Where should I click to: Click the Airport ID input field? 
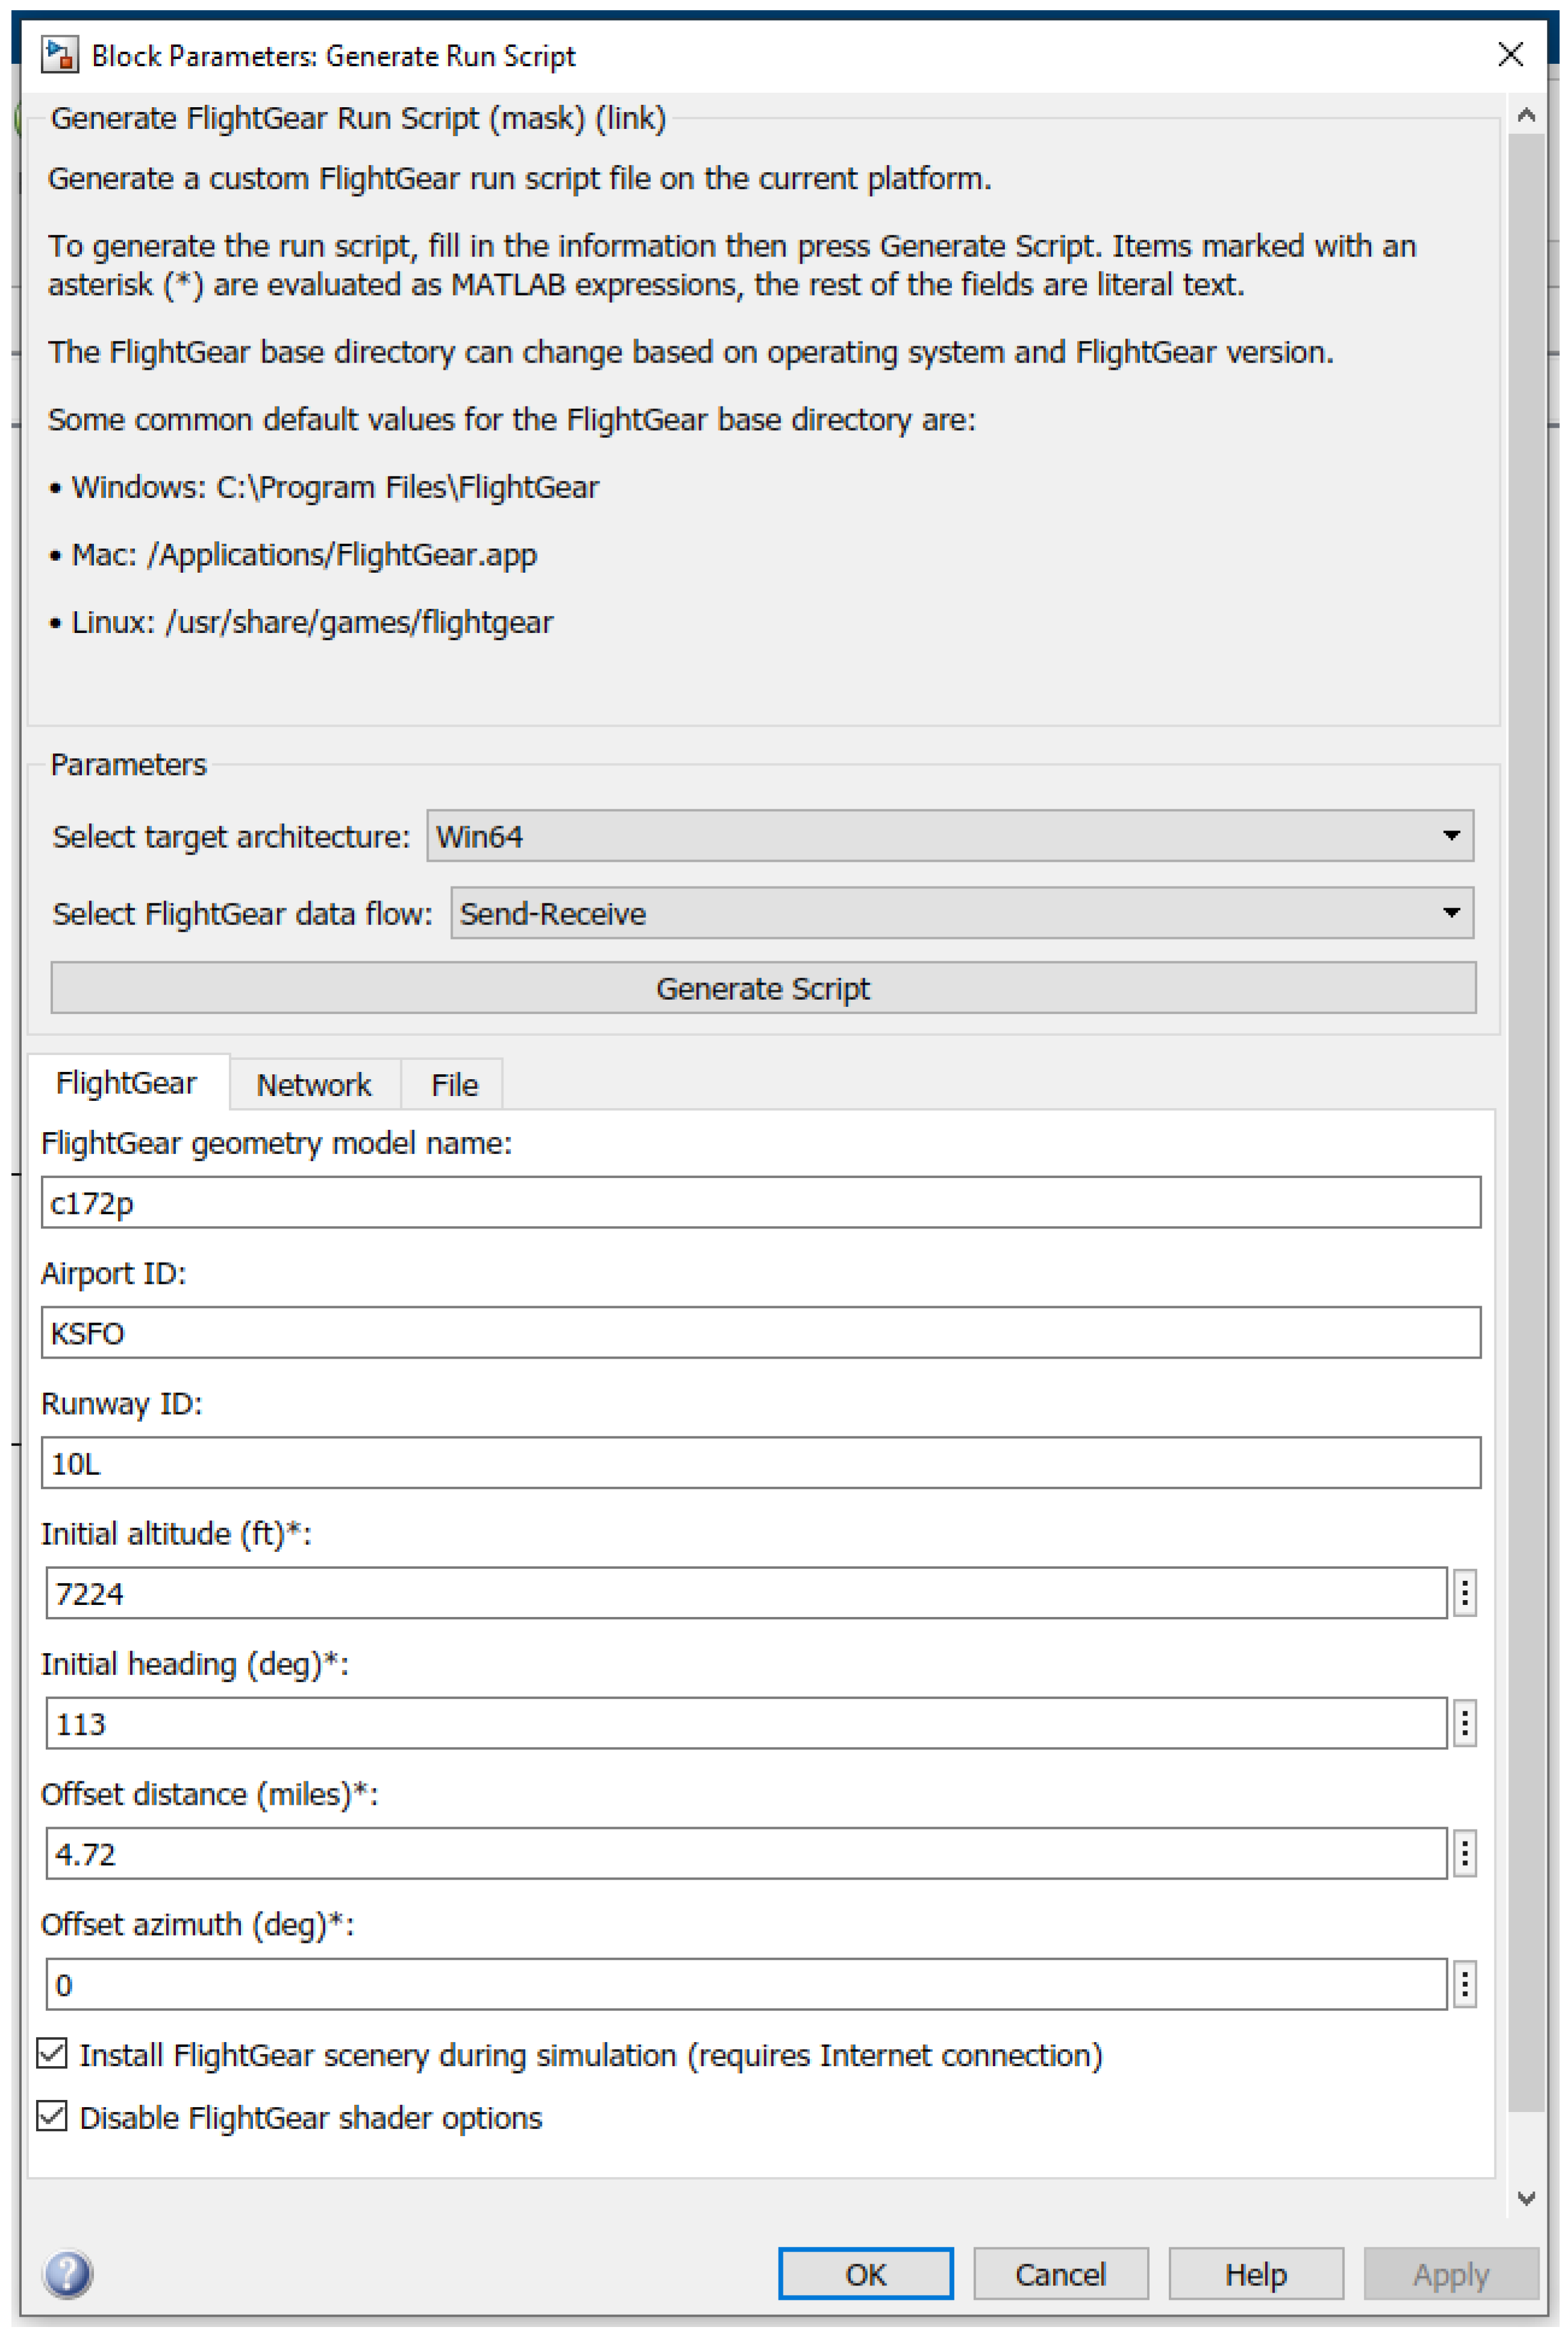point(760,1332)
